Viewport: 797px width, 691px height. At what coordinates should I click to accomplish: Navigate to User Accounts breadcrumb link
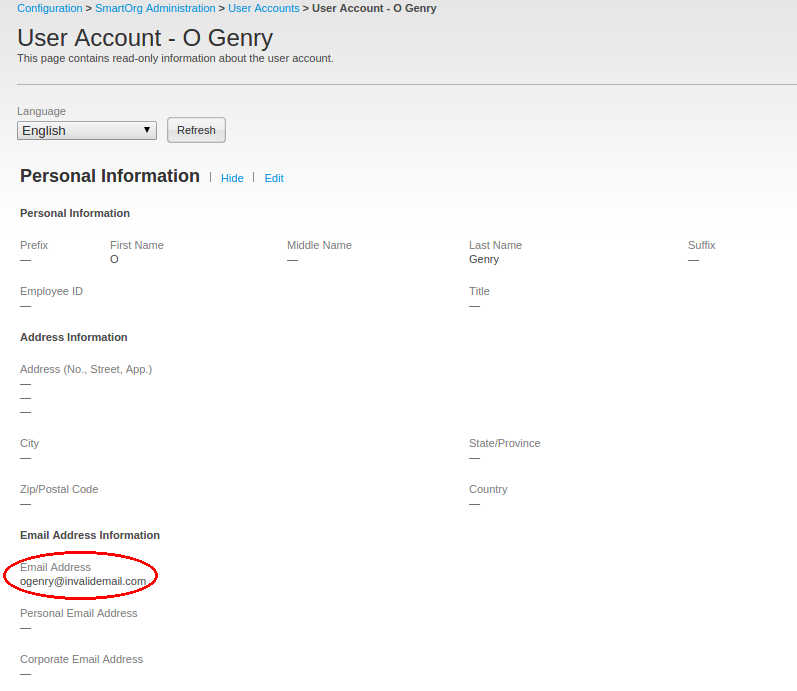(x=263, y=8)
